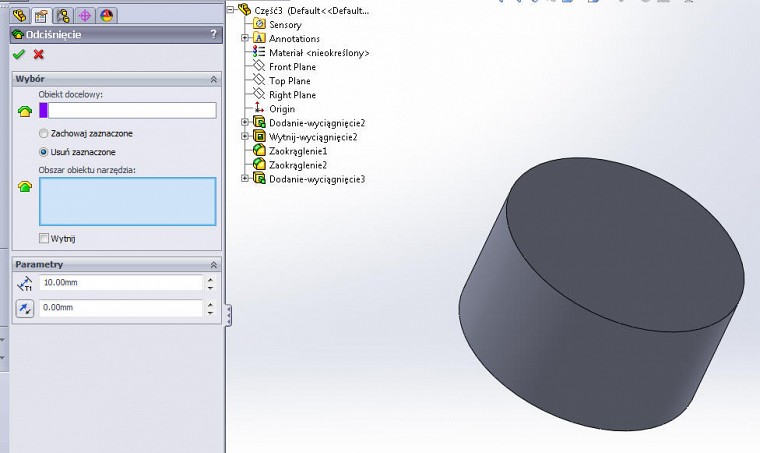Screen dimensions: 760x453
Task: Select Wytnij-wyciągnięcie2 feature
Action: (313, 137)
